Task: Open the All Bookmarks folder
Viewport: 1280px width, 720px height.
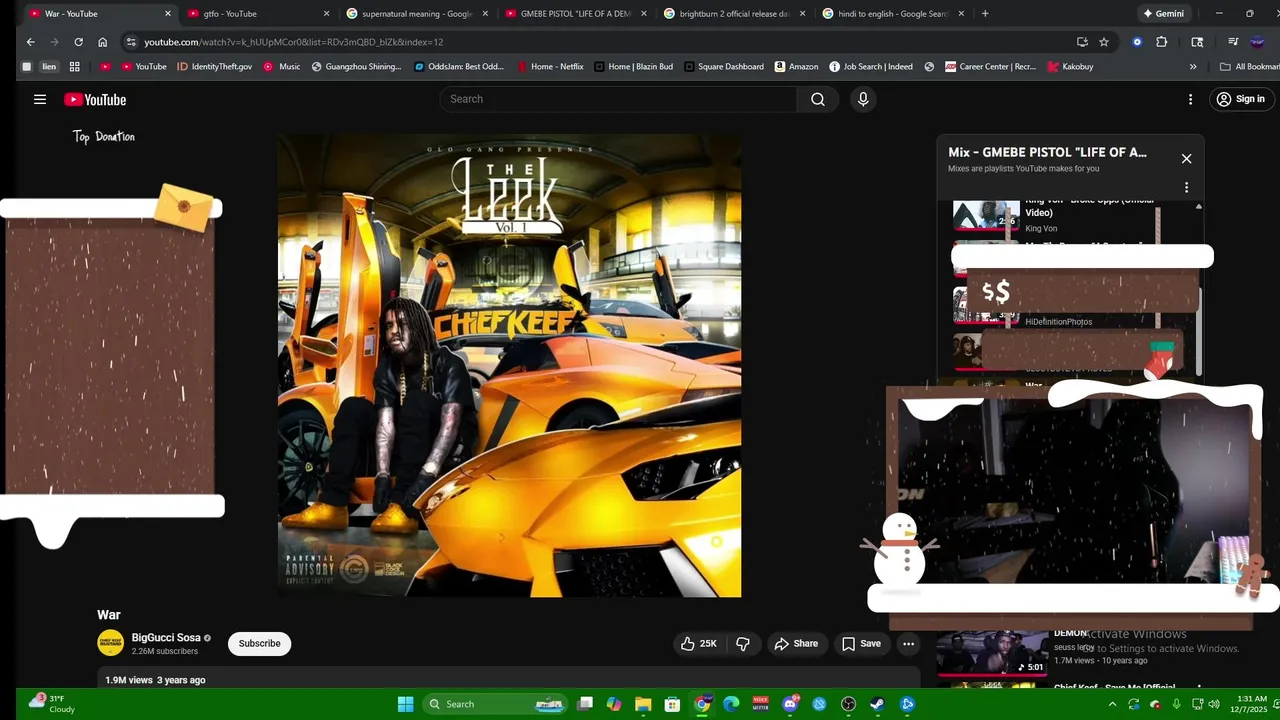Action: coord(1249,67)
